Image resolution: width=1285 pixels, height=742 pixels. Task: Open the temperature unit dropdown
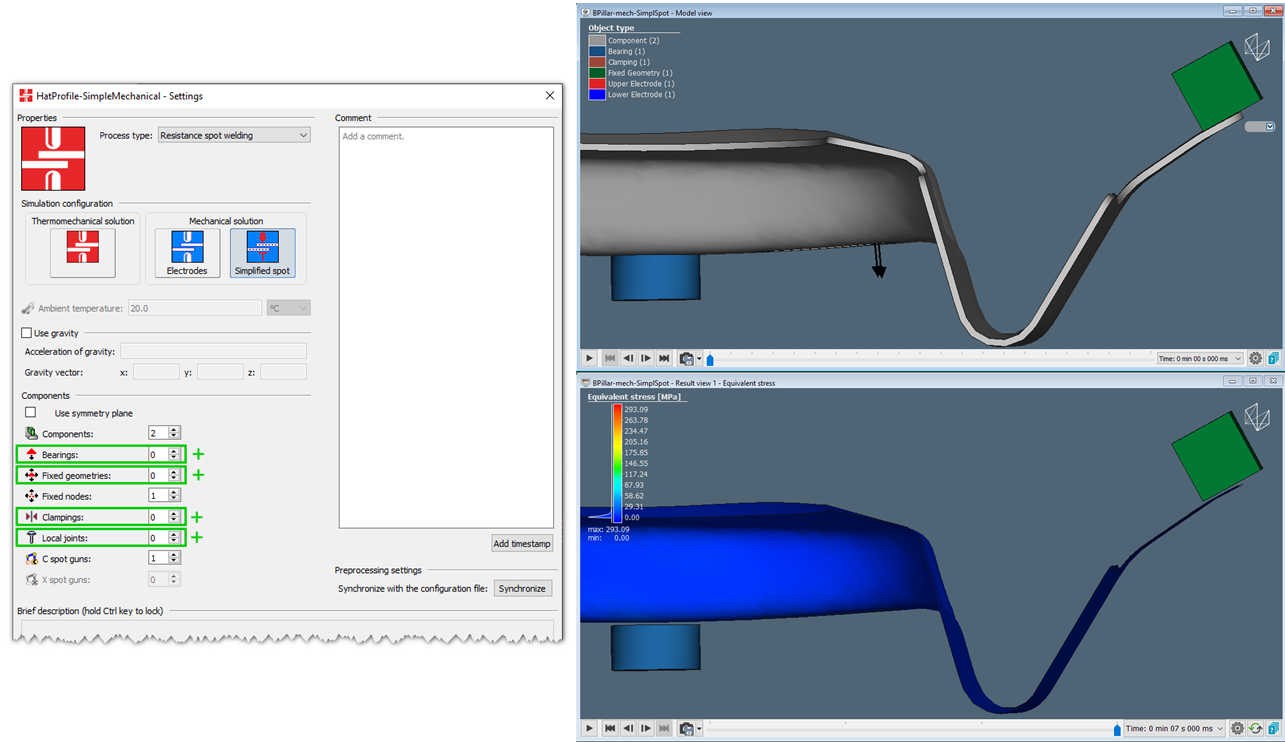pos(288,308)
